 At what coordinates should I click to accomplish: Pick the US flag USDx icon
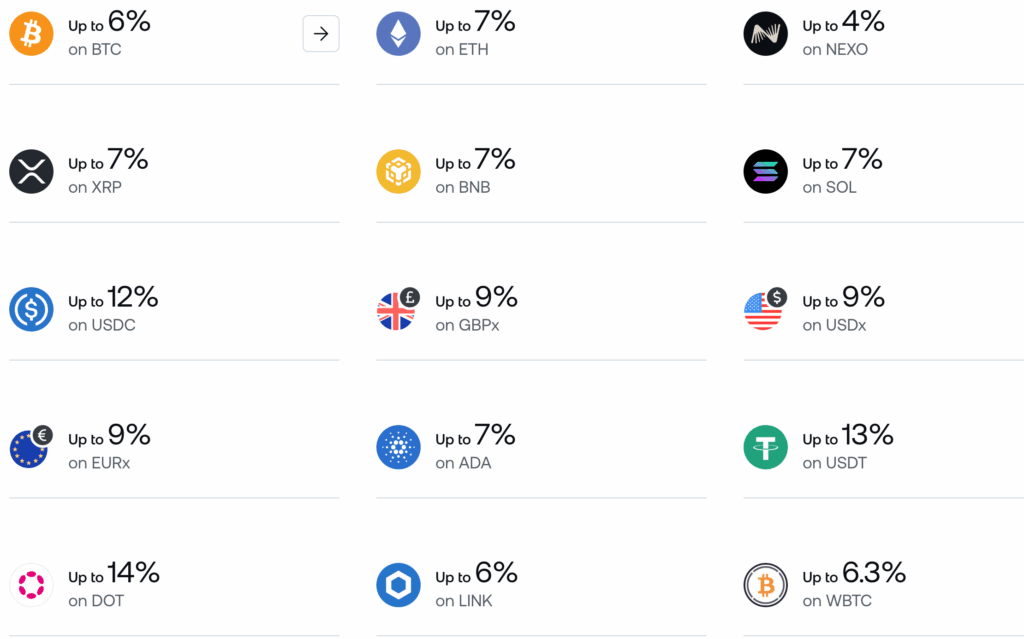point(763,312)
